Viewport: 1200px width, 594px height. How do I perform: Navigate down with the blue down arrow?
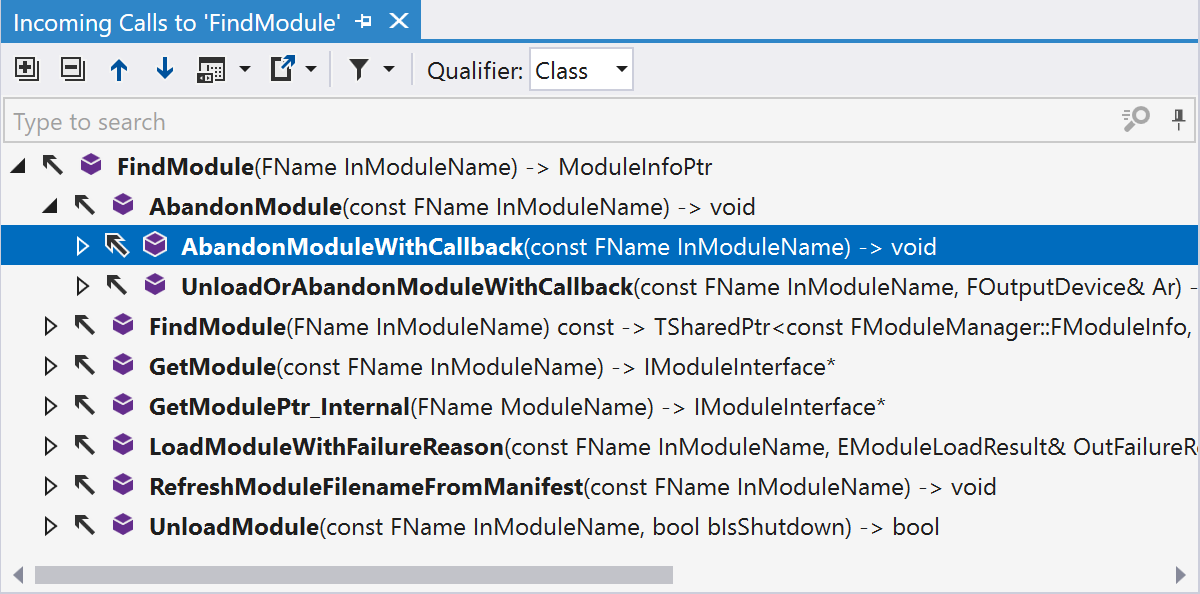point(164,69)
